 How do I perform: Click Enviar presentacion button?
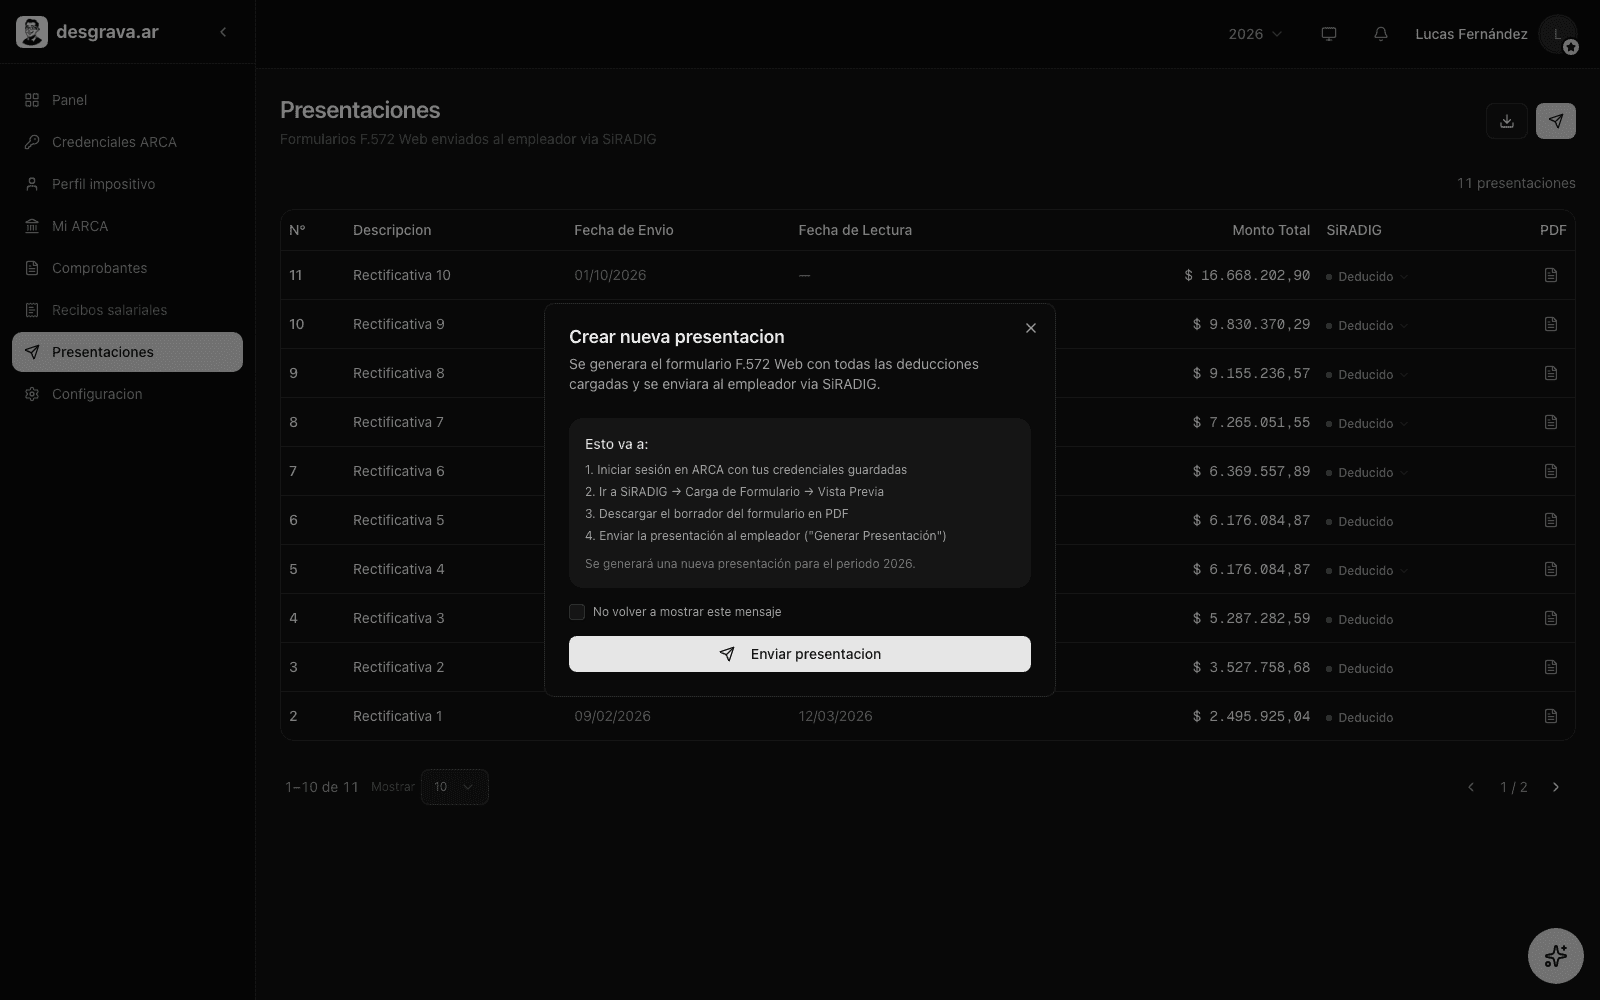(x=800, y=654)
